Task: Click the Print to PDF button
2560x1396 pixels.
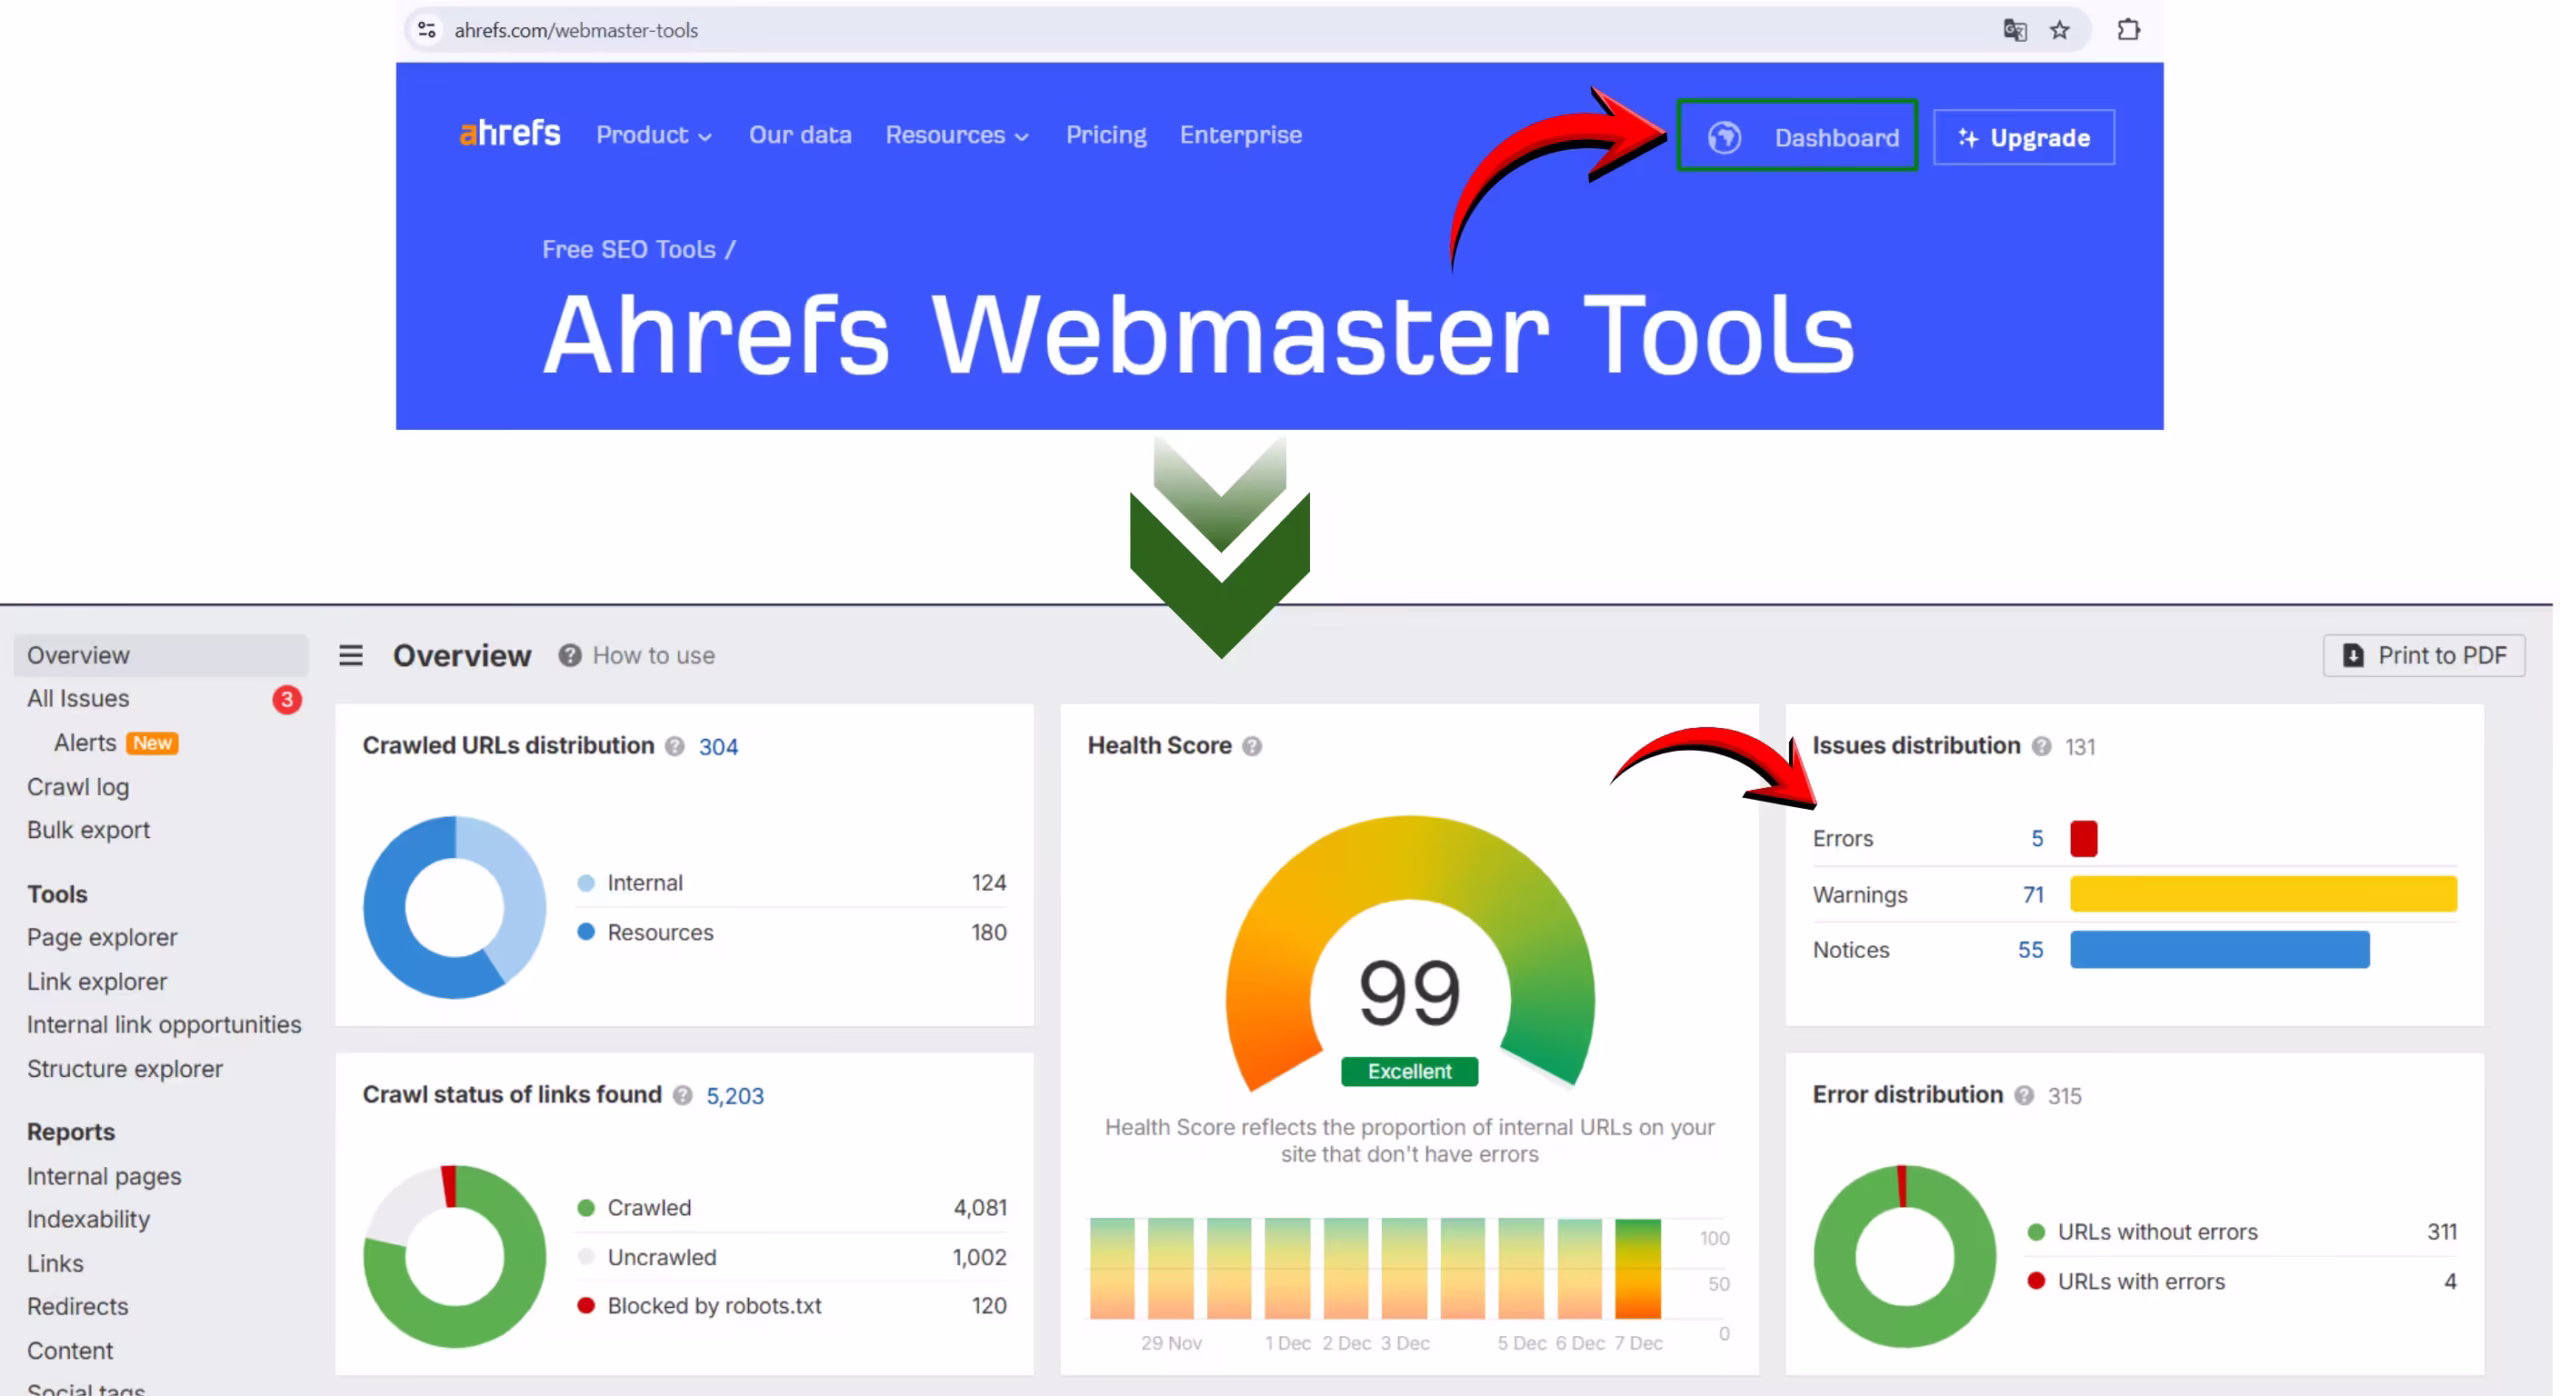Action: 2424,655
